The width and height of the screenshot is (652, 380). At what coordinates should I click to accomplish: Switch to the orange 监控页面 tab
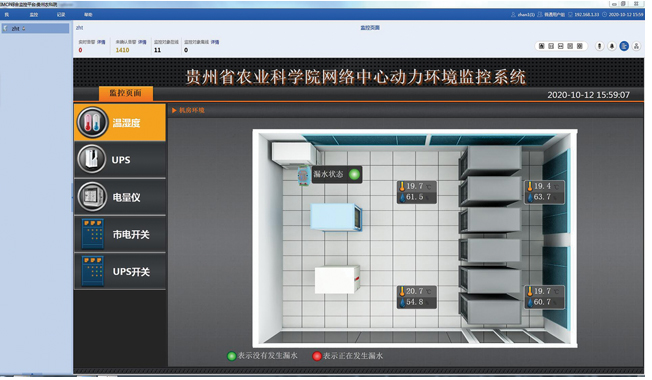(126, 93)
